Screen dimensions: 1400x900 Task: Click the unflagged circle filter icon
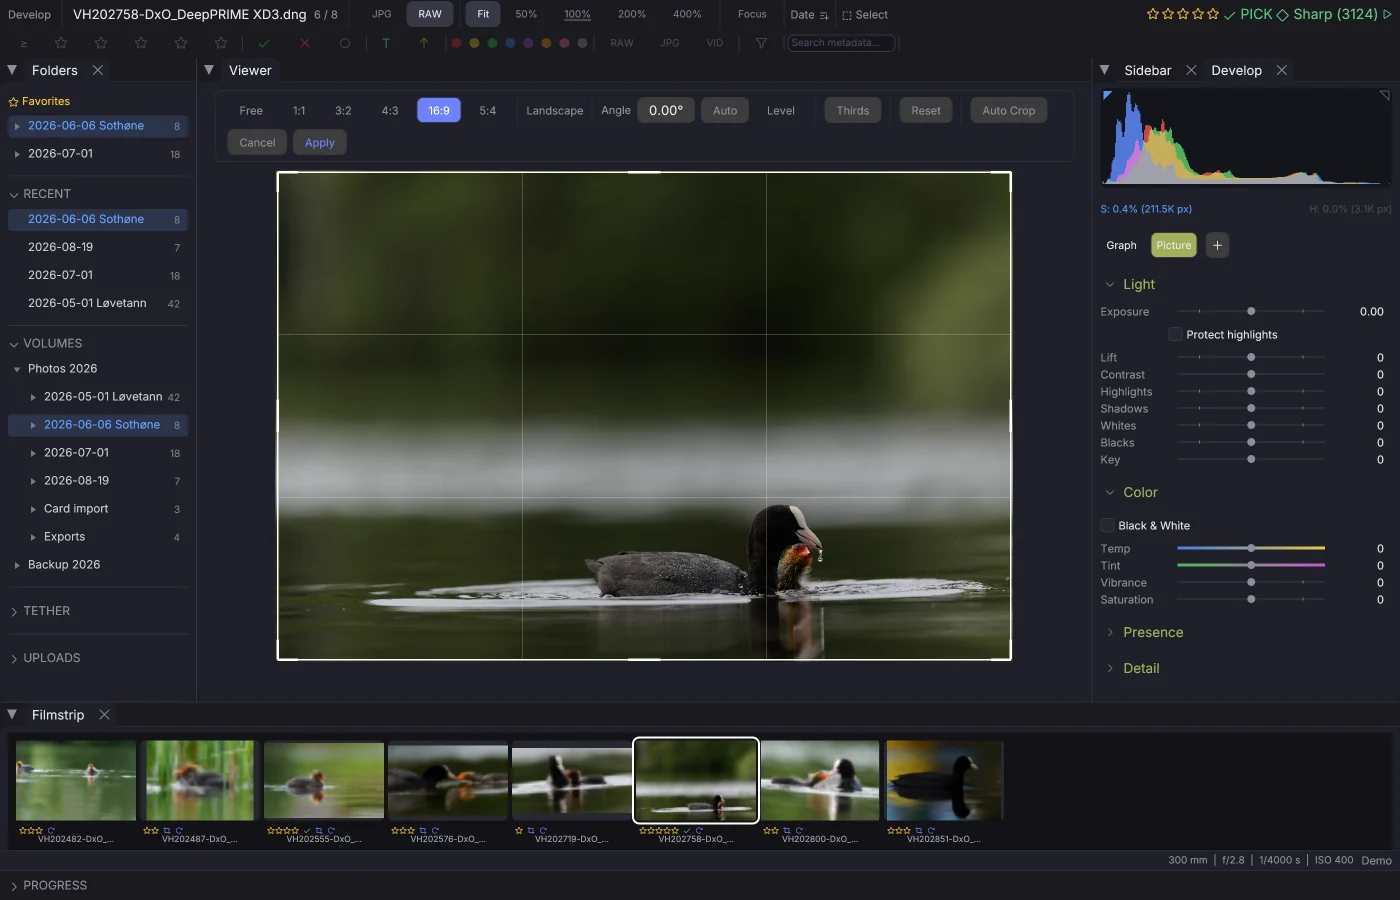345,43
